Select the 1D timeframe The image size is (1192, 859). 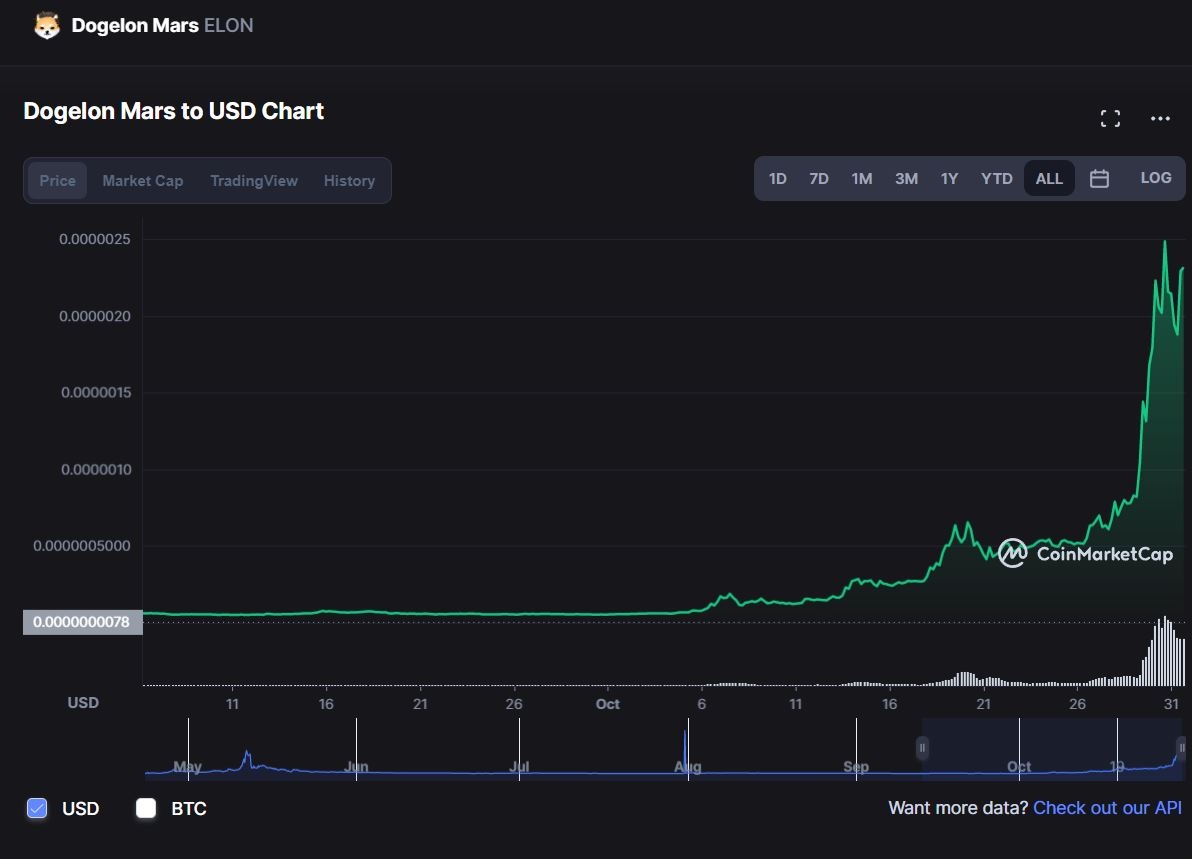tap(778, 178)
